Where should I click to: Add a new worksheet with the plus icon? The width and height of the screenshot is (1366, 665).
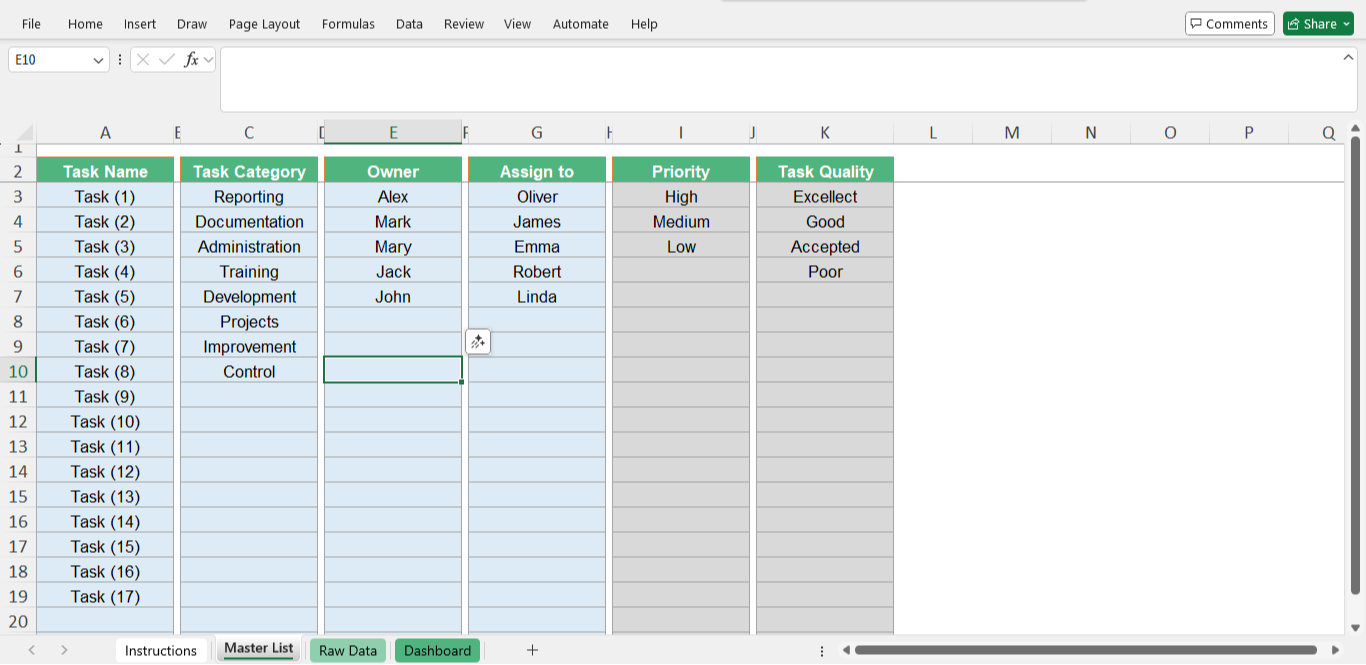click(532, 650)
